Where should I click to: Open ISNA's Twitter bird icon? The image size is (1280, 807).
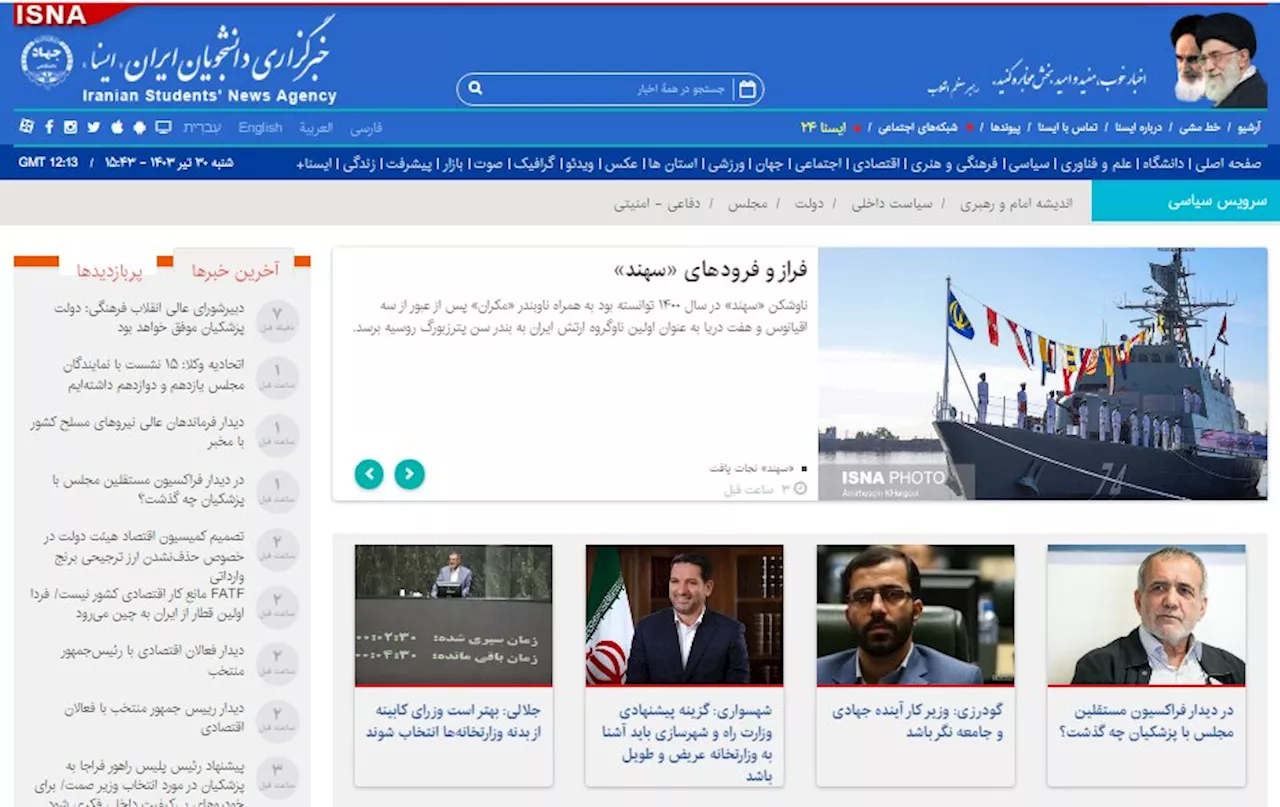[x=94, y=127]
